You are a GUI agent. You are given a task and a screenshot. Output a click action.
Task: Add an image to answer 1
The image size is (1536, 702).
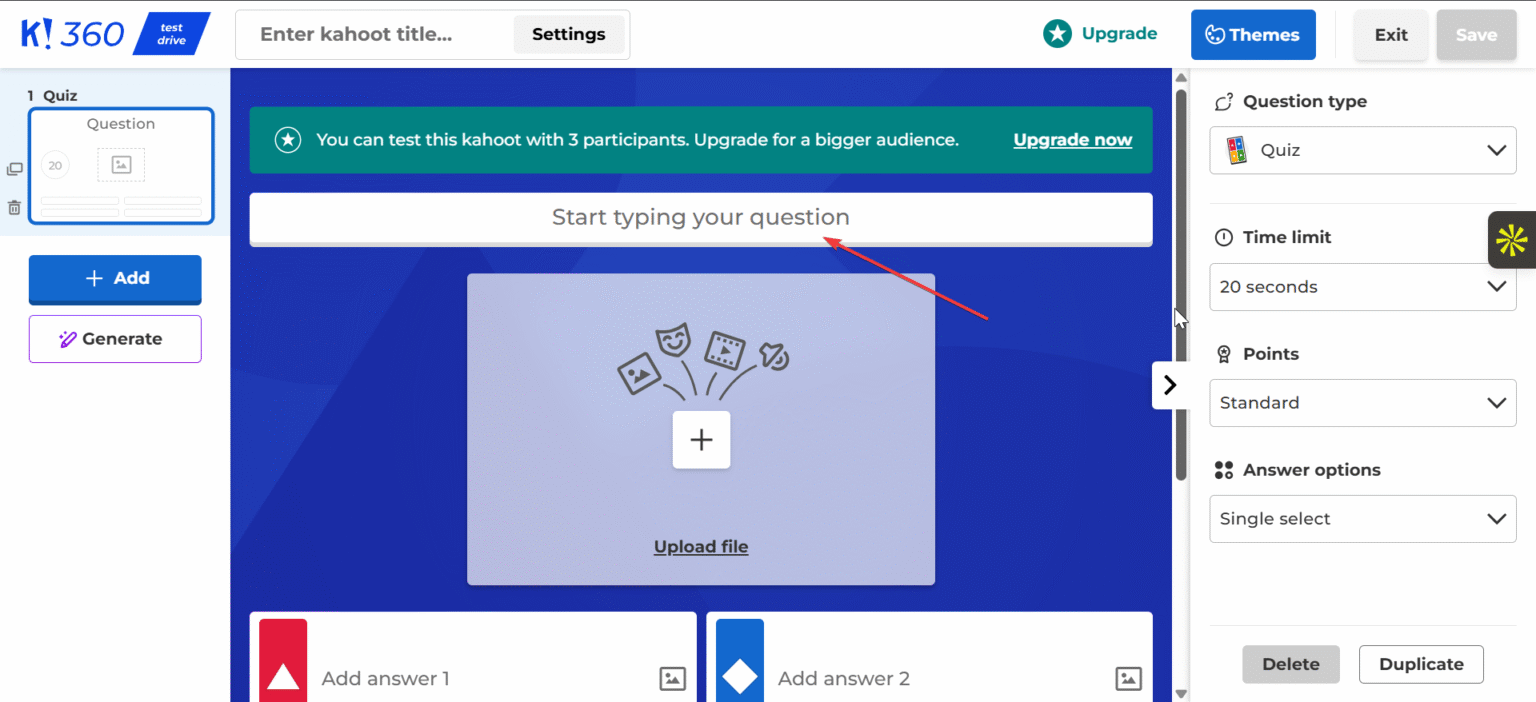point(673,678)
